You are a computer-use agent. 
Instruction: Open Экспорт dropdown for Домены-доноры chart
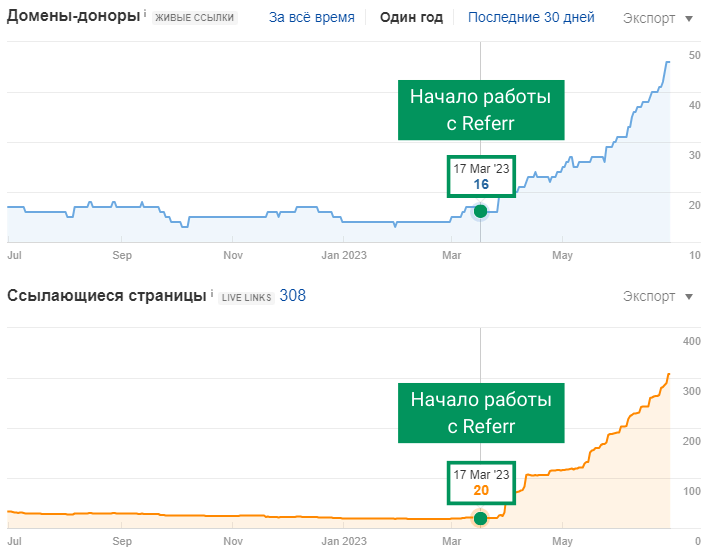pos(657,18)
